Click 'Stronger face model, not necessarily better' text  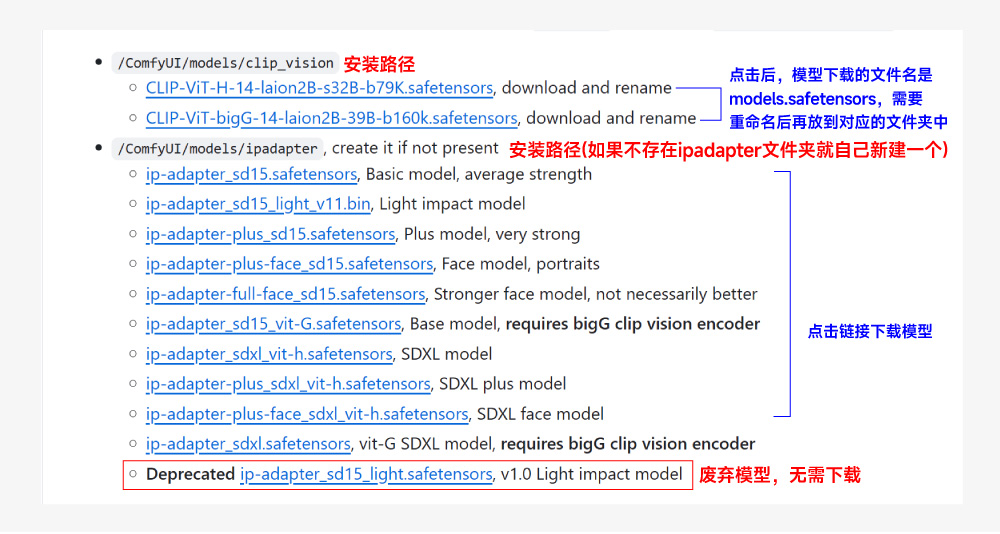coord(596,294)
